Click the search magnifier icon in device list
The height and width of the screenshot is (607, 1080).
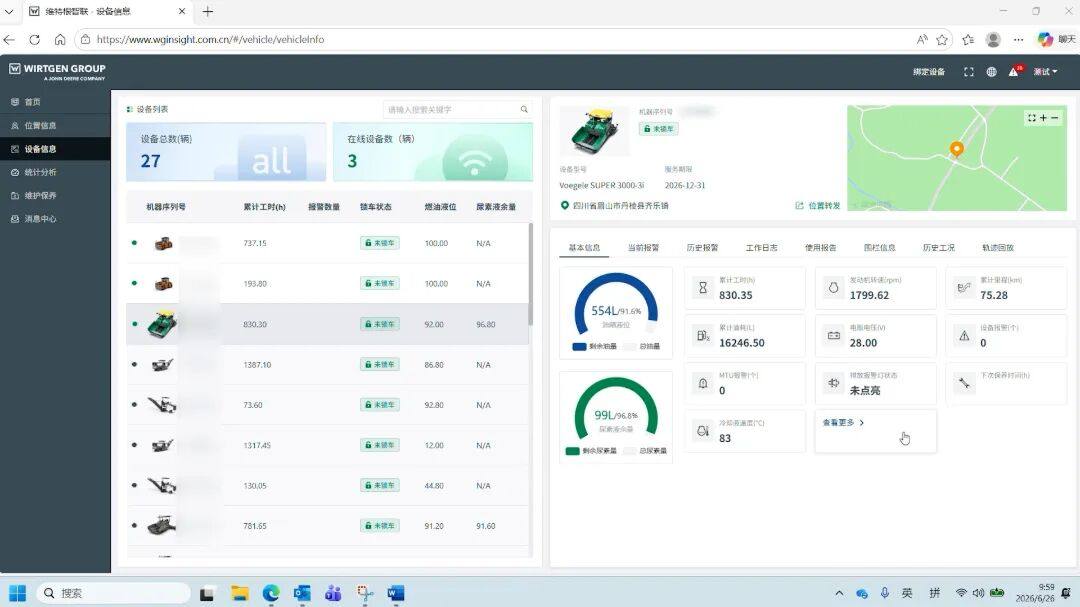point(524,110)
